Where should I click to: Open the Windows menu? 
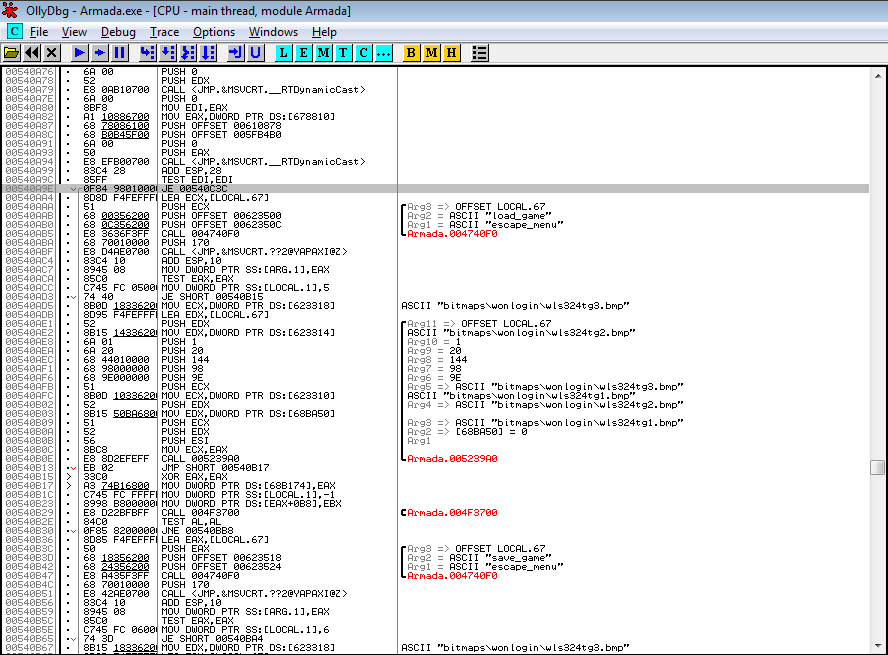[x=273, y=32]
